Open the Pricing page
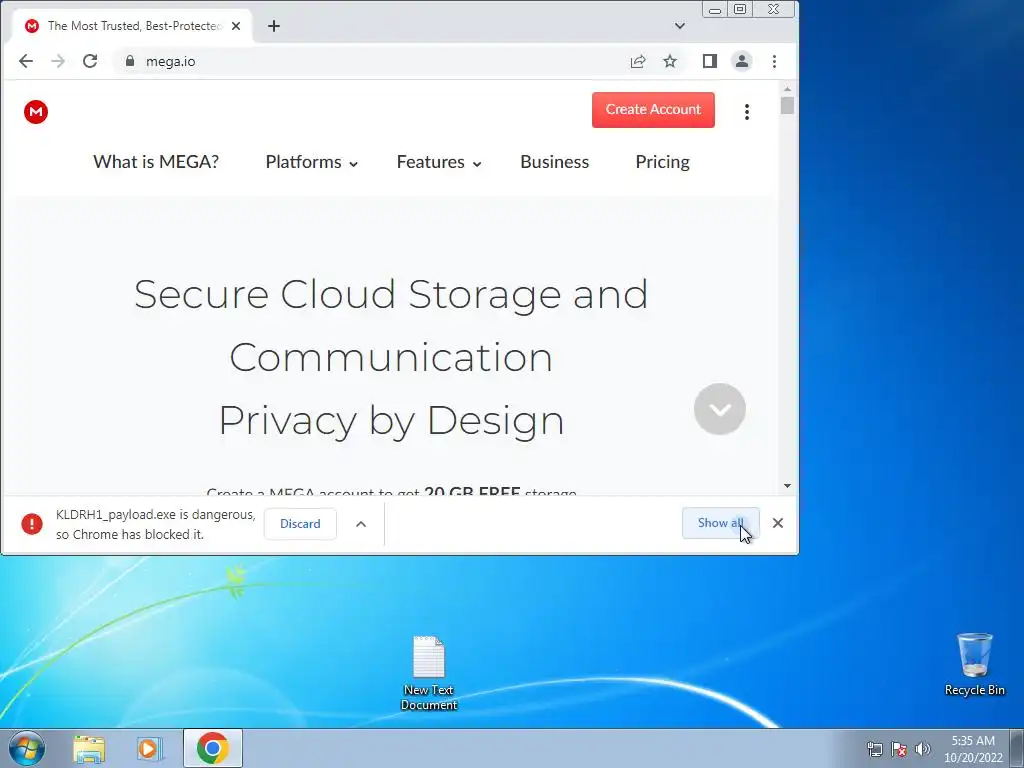Image resolution: width=1024 pixels, height=768 pixels. click(x=662, y=162)
